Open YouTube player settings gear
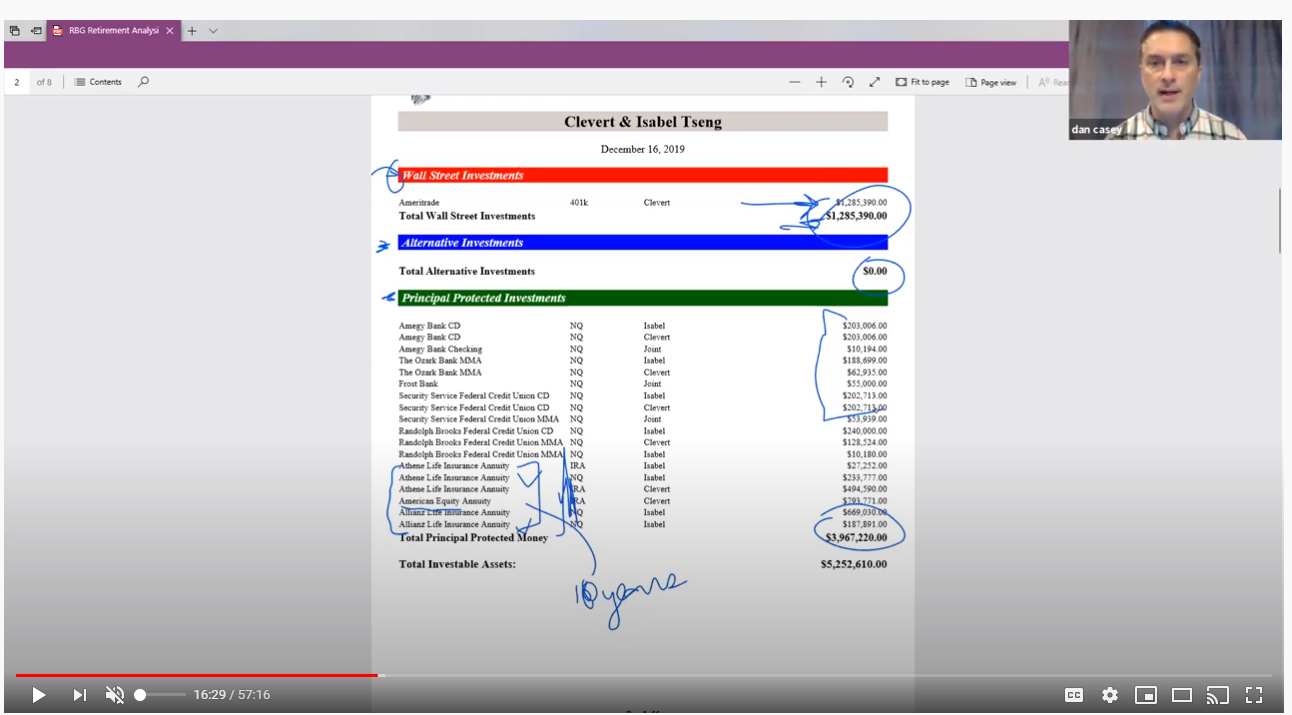 point(1110,694)
